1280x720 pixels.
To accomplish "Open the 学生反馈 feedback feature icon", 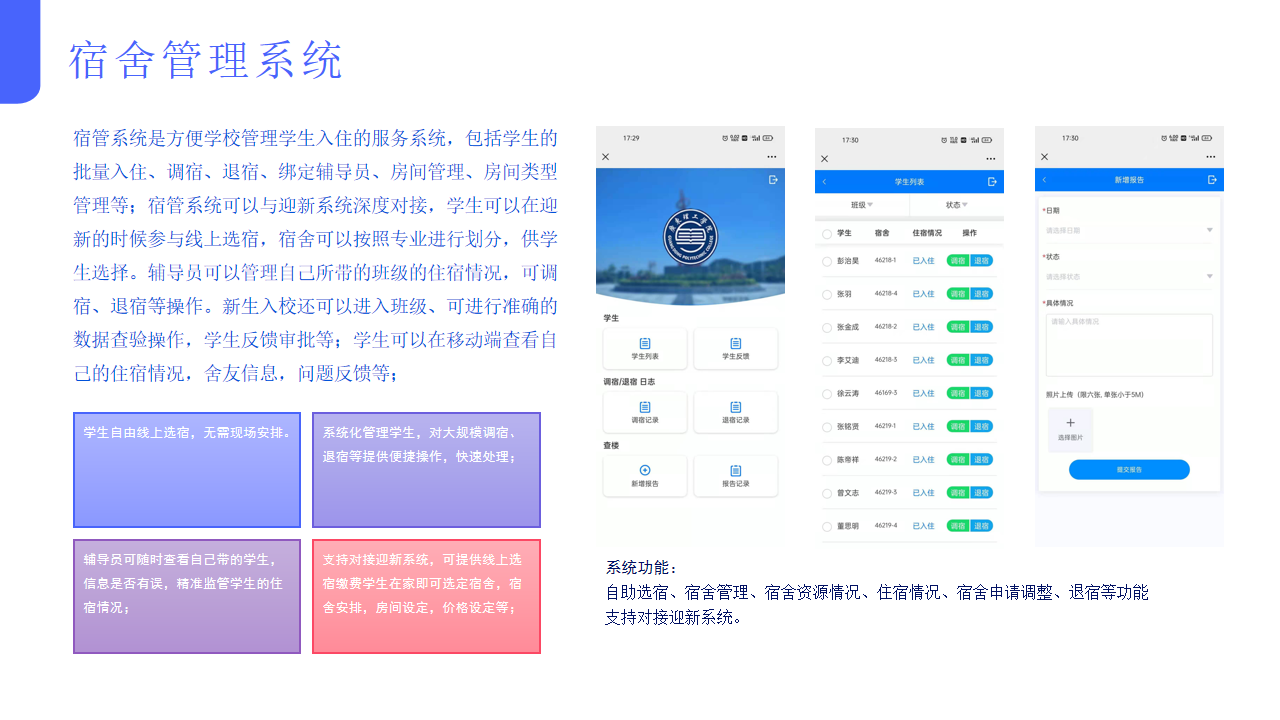I will coord(736,344).
